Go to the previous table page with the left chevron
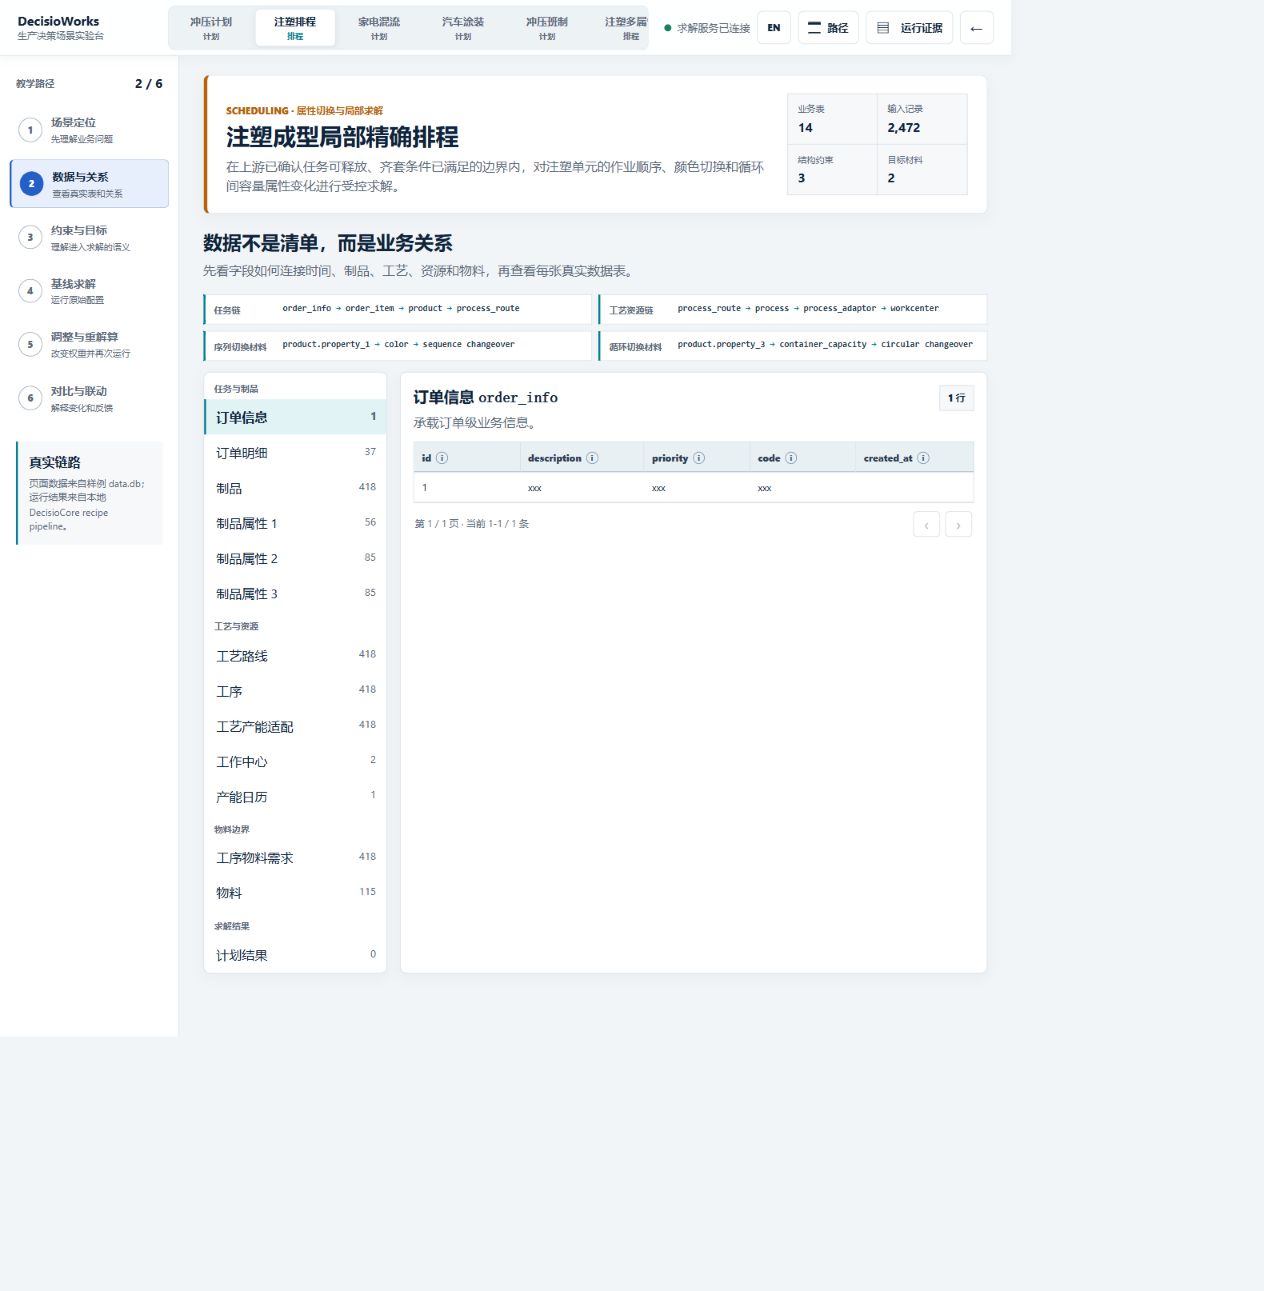This screenshot has width=1264, height=1291. click(x=926, y=524)
